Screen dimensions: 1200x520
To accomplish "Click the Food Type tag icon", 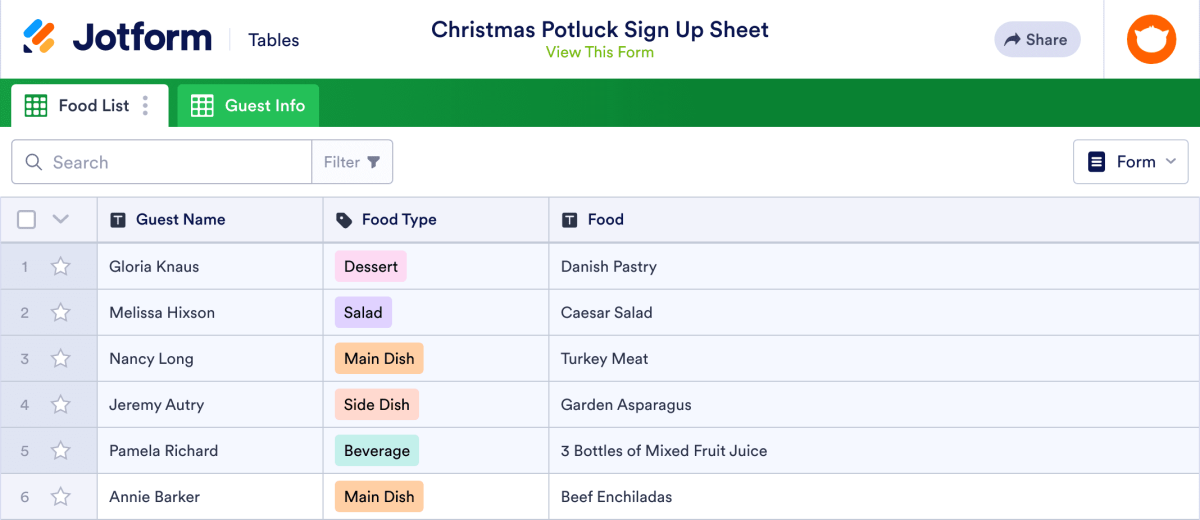I will tap(344, 220).
